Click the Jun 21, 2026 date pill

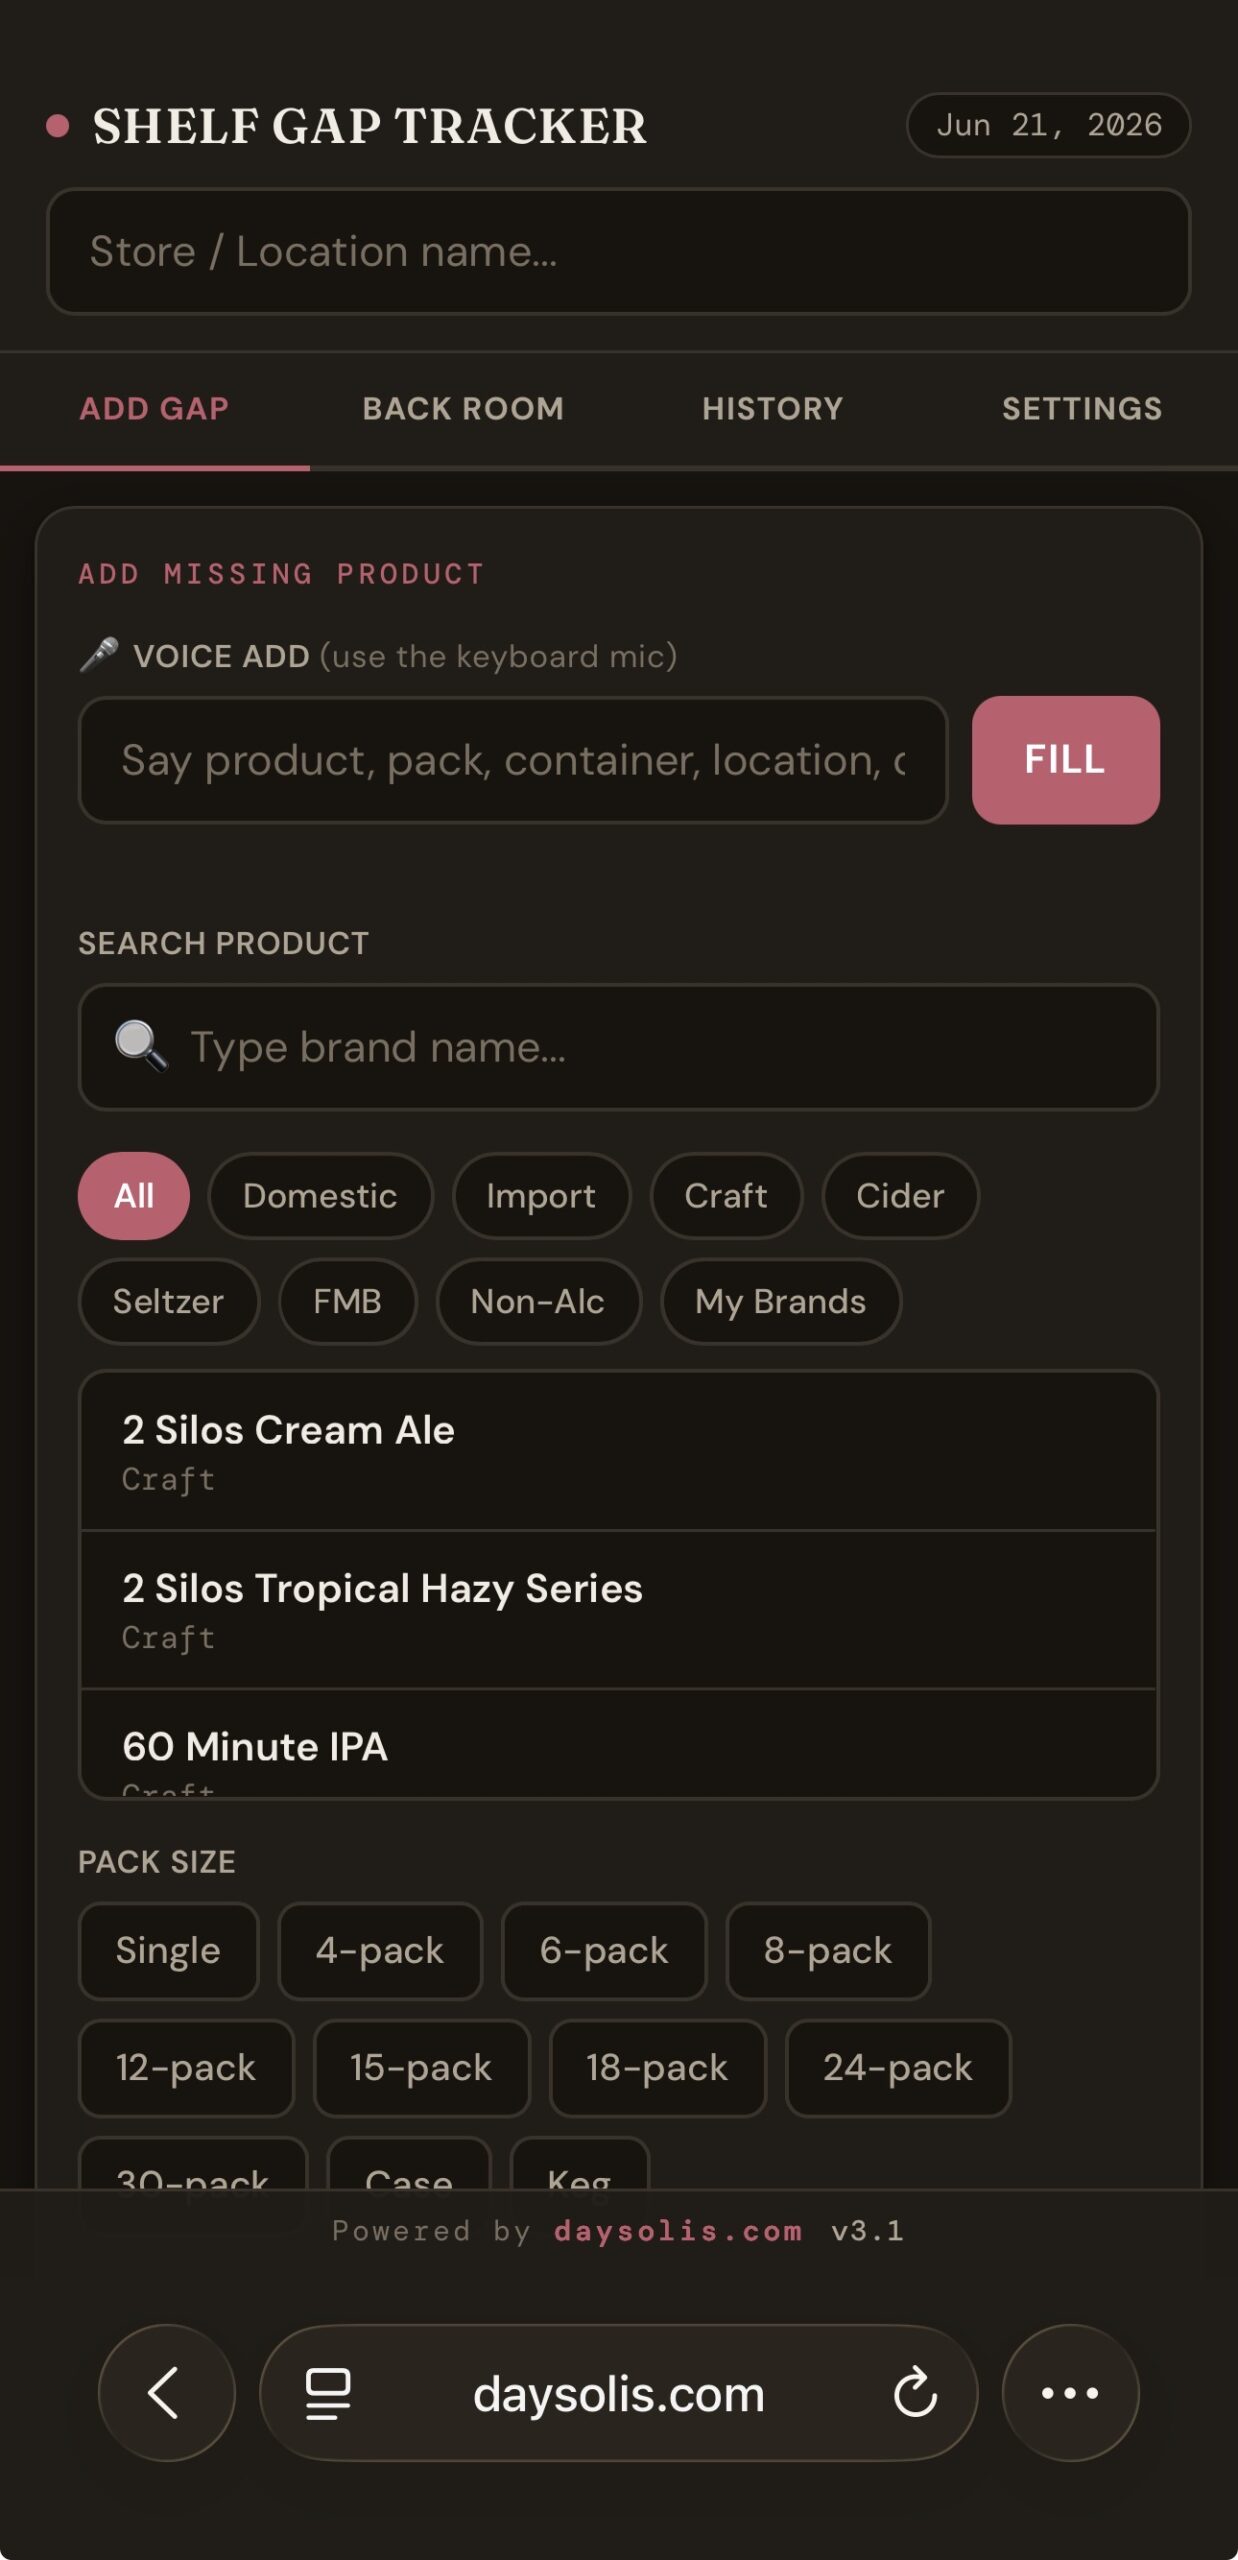pos(1049,125)
